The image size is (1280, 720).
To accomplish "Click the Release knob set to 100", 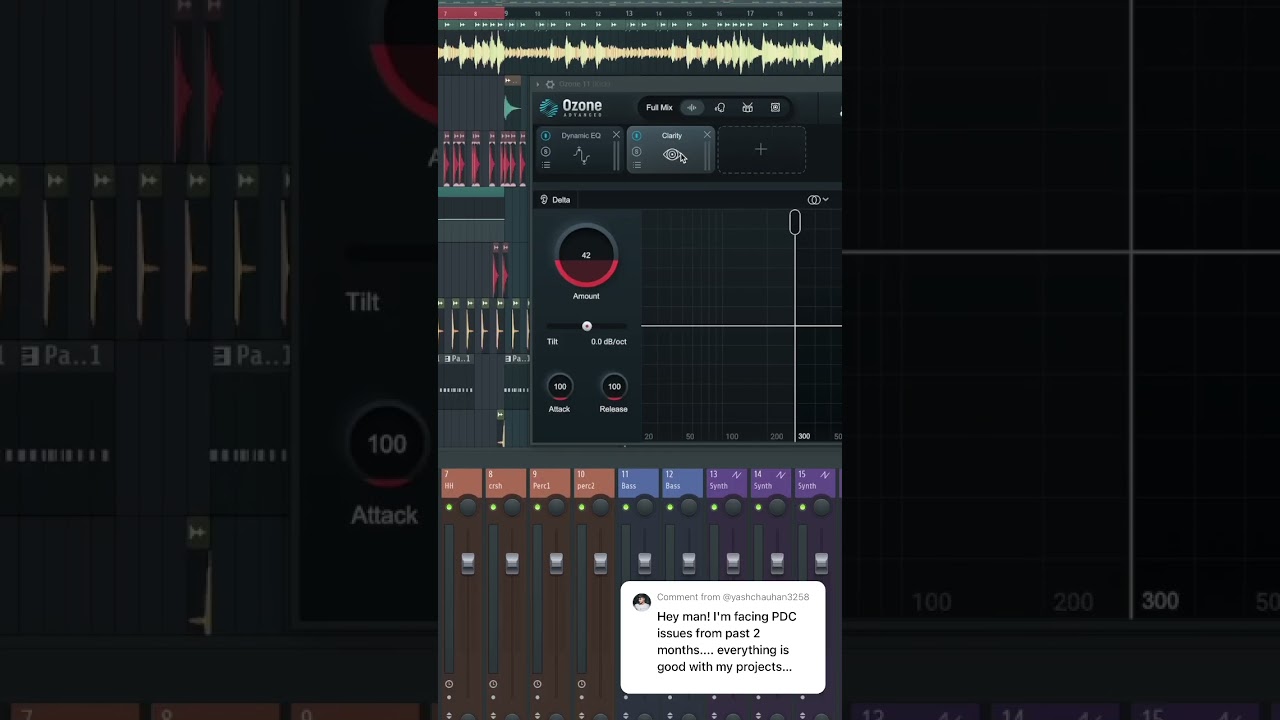I will 614,387.
